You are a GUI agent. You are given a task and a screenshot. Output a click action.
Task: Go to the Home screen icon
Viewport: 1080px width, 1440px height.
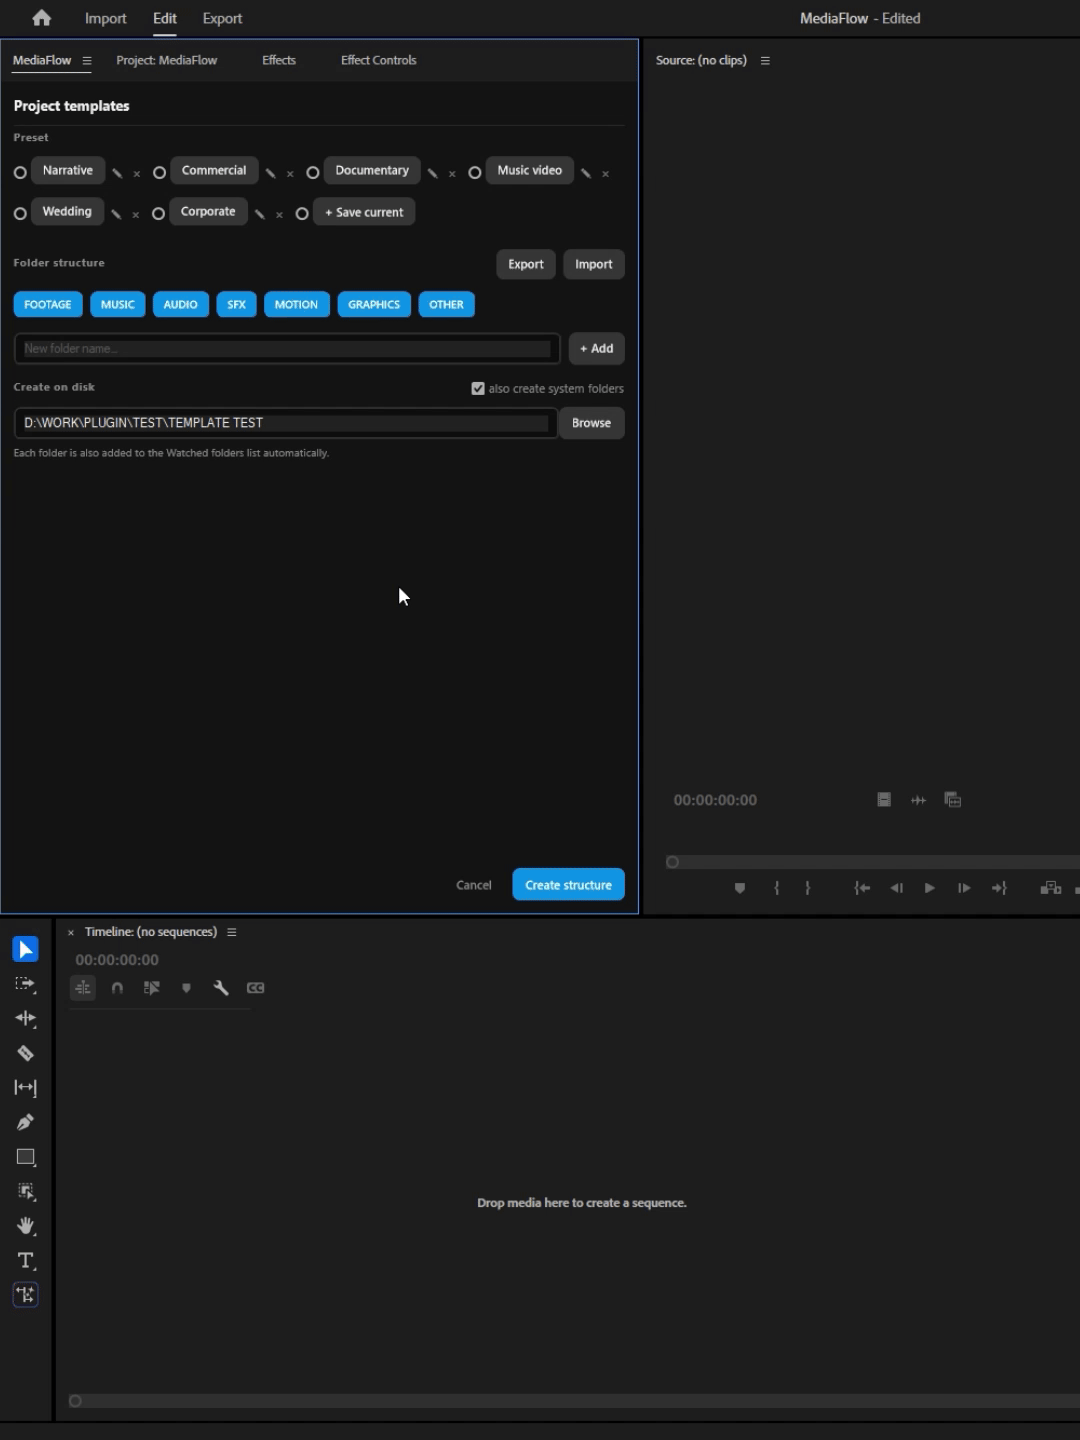[41, 18]
